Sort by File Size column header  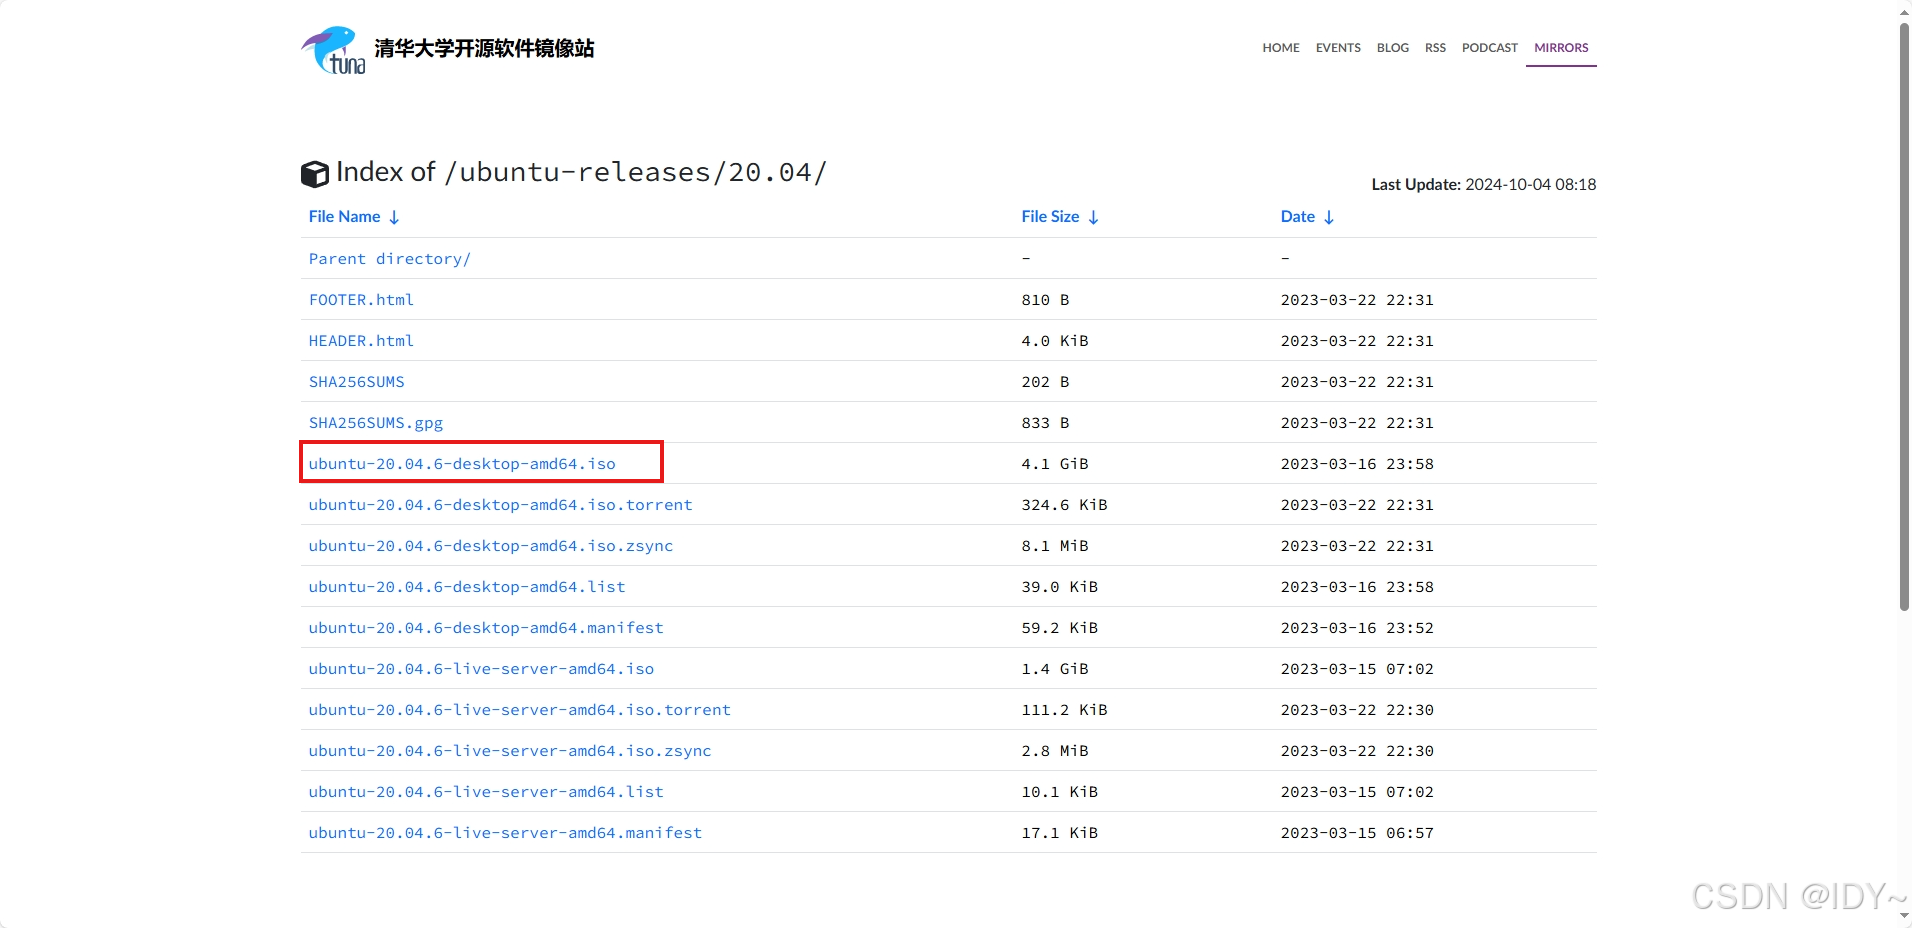point(1050,217)
